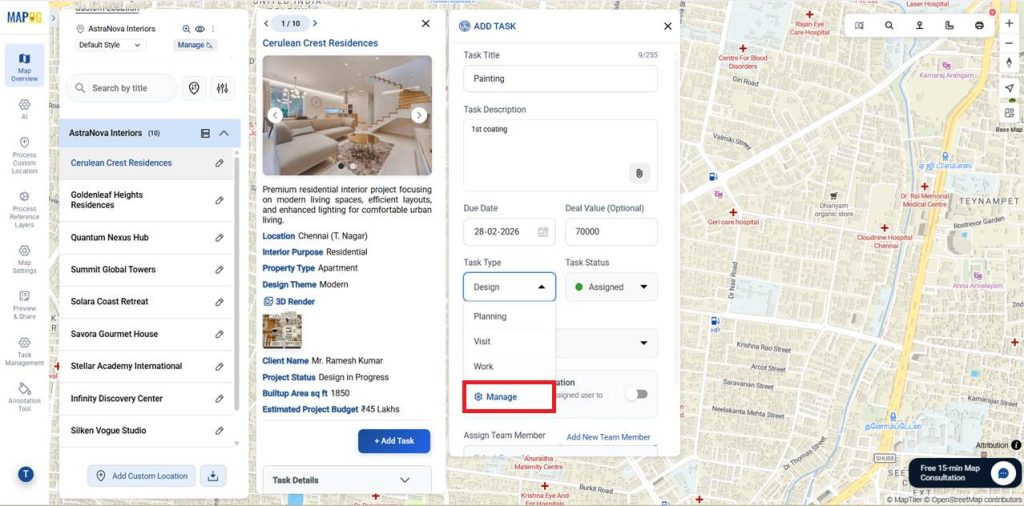
Task: Edit Silken Vogue Studio pencil icon
Action: (219, 431)
